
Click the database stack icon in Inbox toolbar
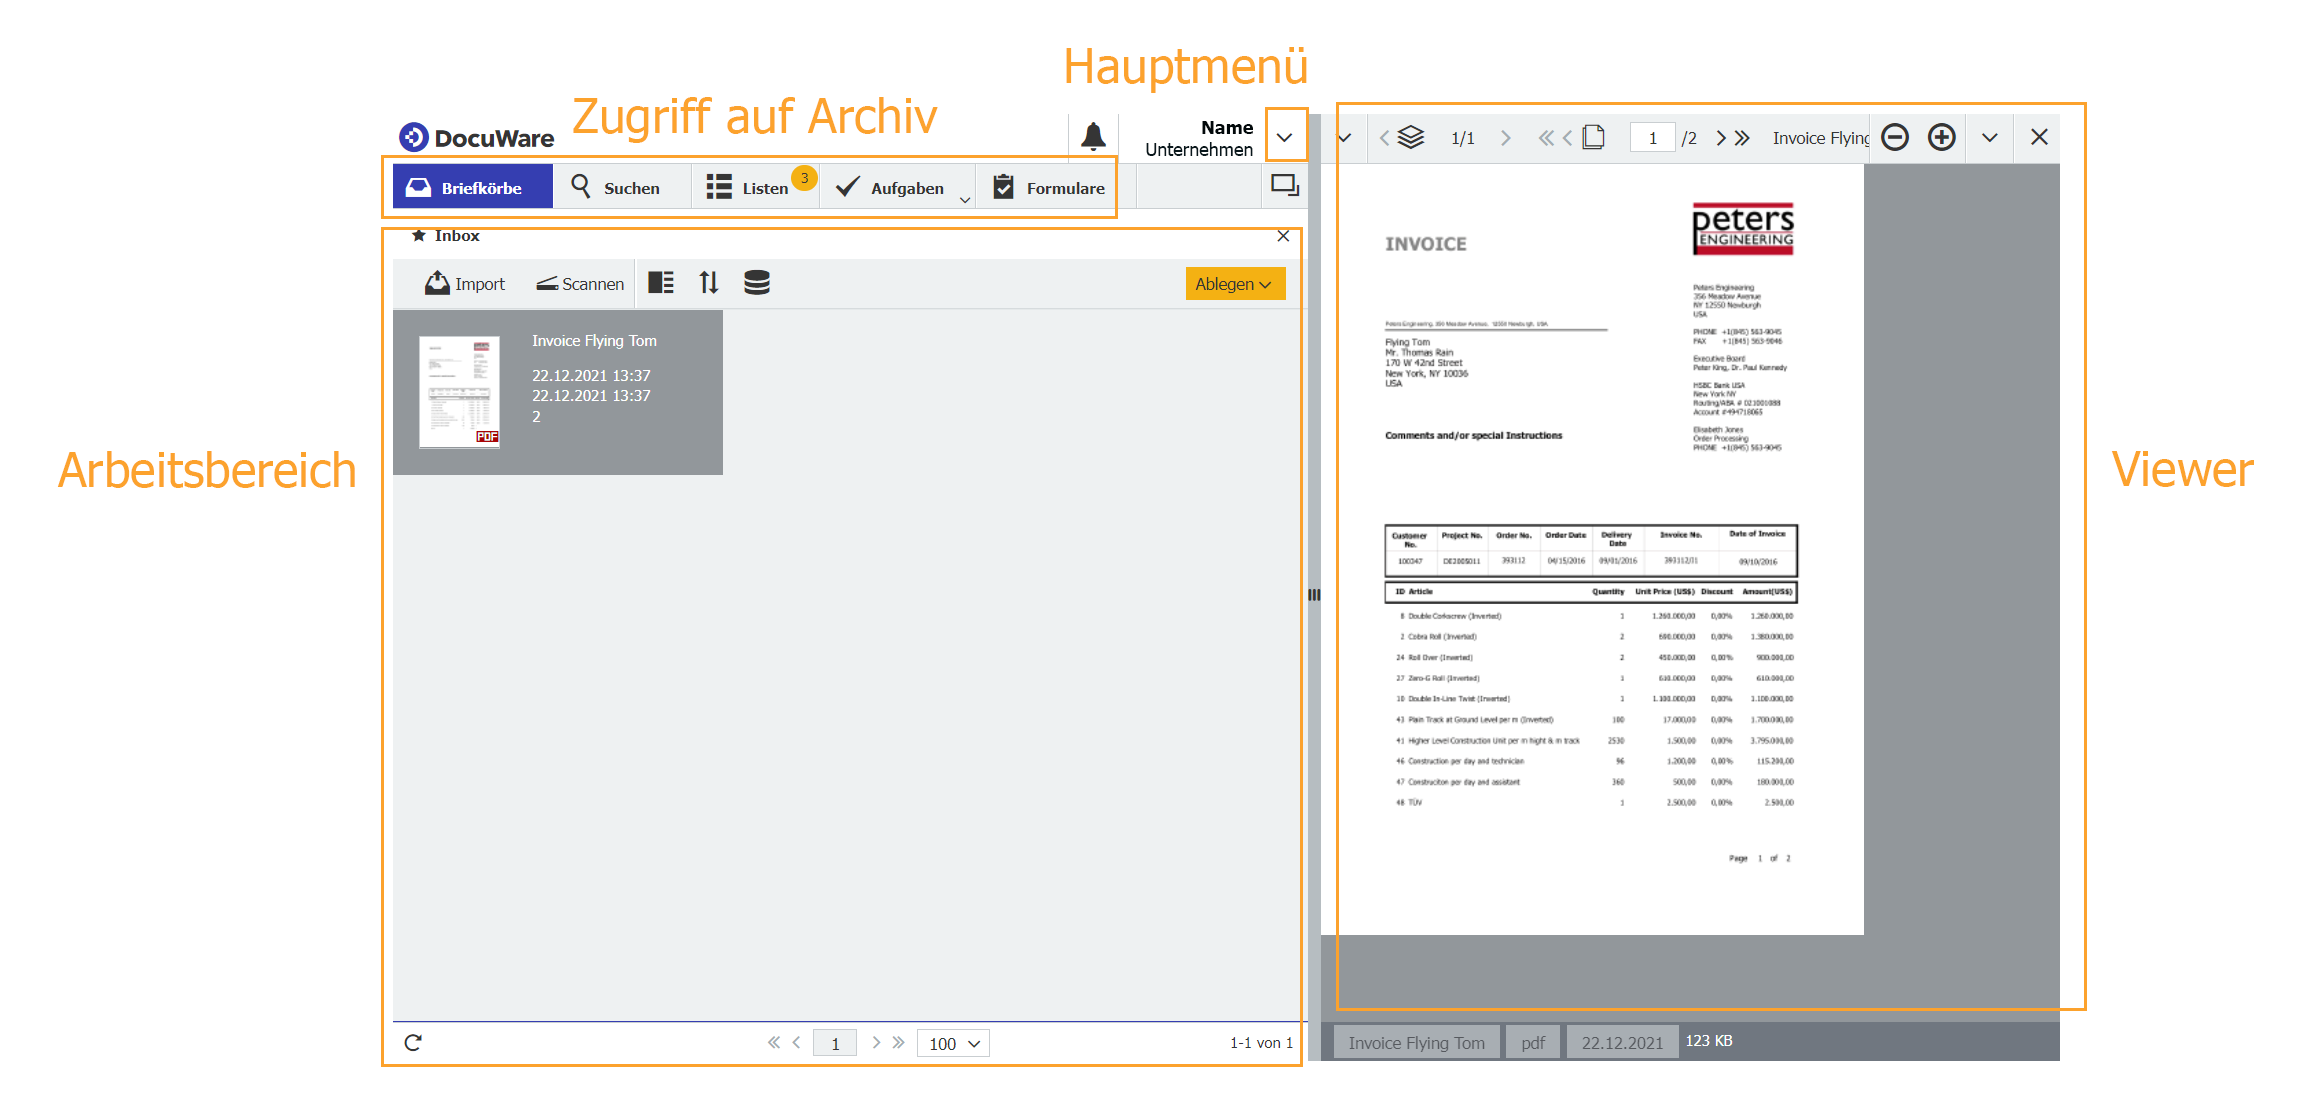click(757, 283)
